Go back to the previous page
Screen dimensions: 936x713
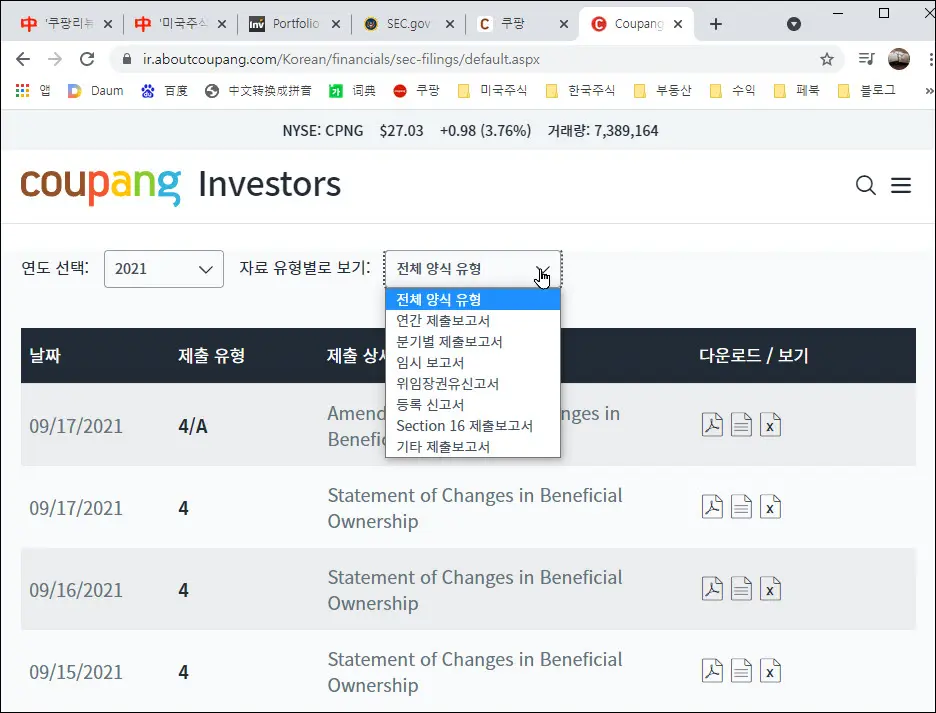23,59
